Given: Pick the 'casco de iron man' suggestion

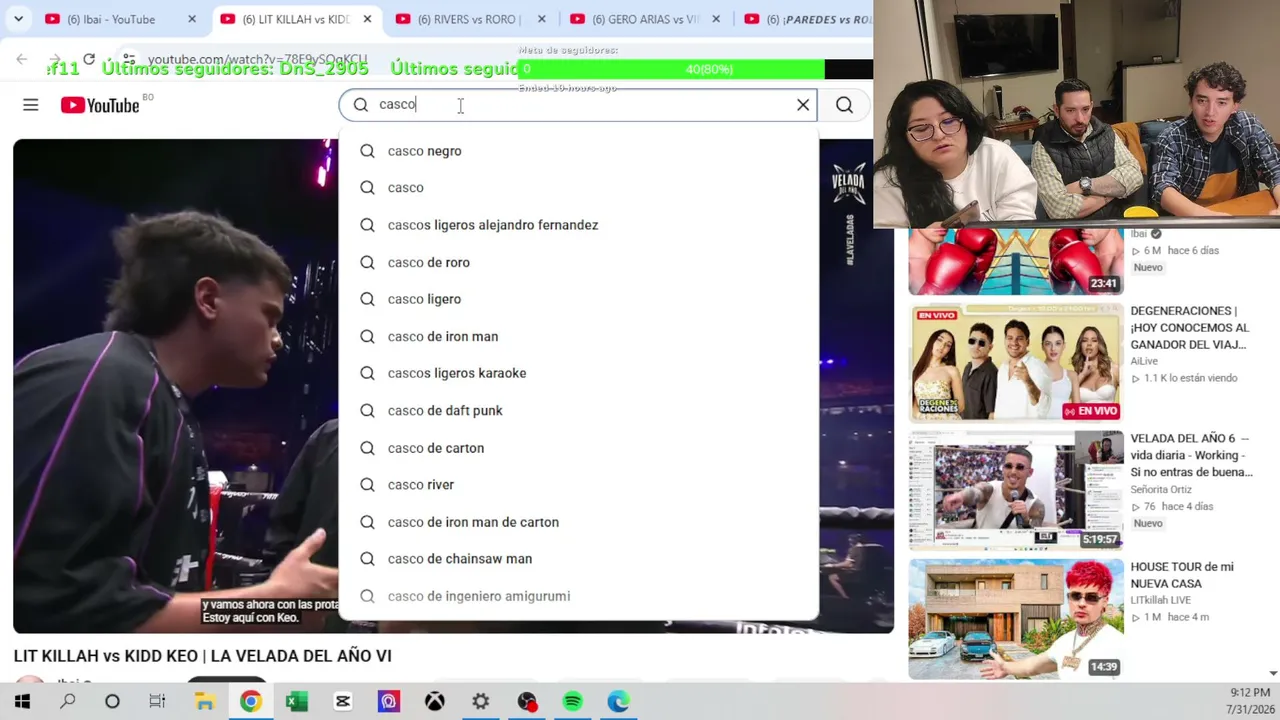Looking at the screenshot, I should pos(578,336).
